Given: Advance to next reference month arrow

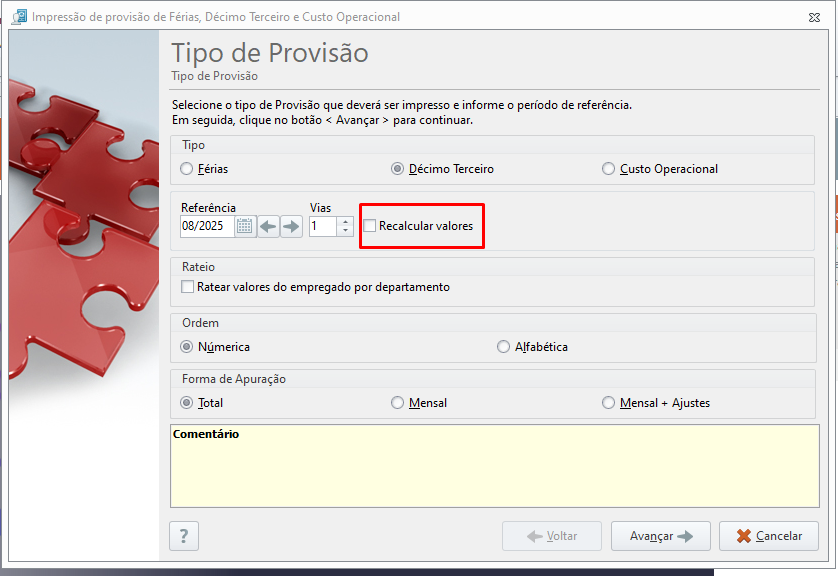Looking at the screenshot, I should (291, 226).
